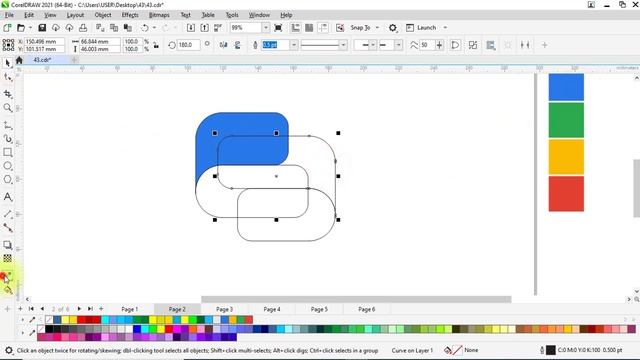The image size is (640, 360).
Task: Select the Parallel Dimension tool
Action: click(x=7, y=214)
